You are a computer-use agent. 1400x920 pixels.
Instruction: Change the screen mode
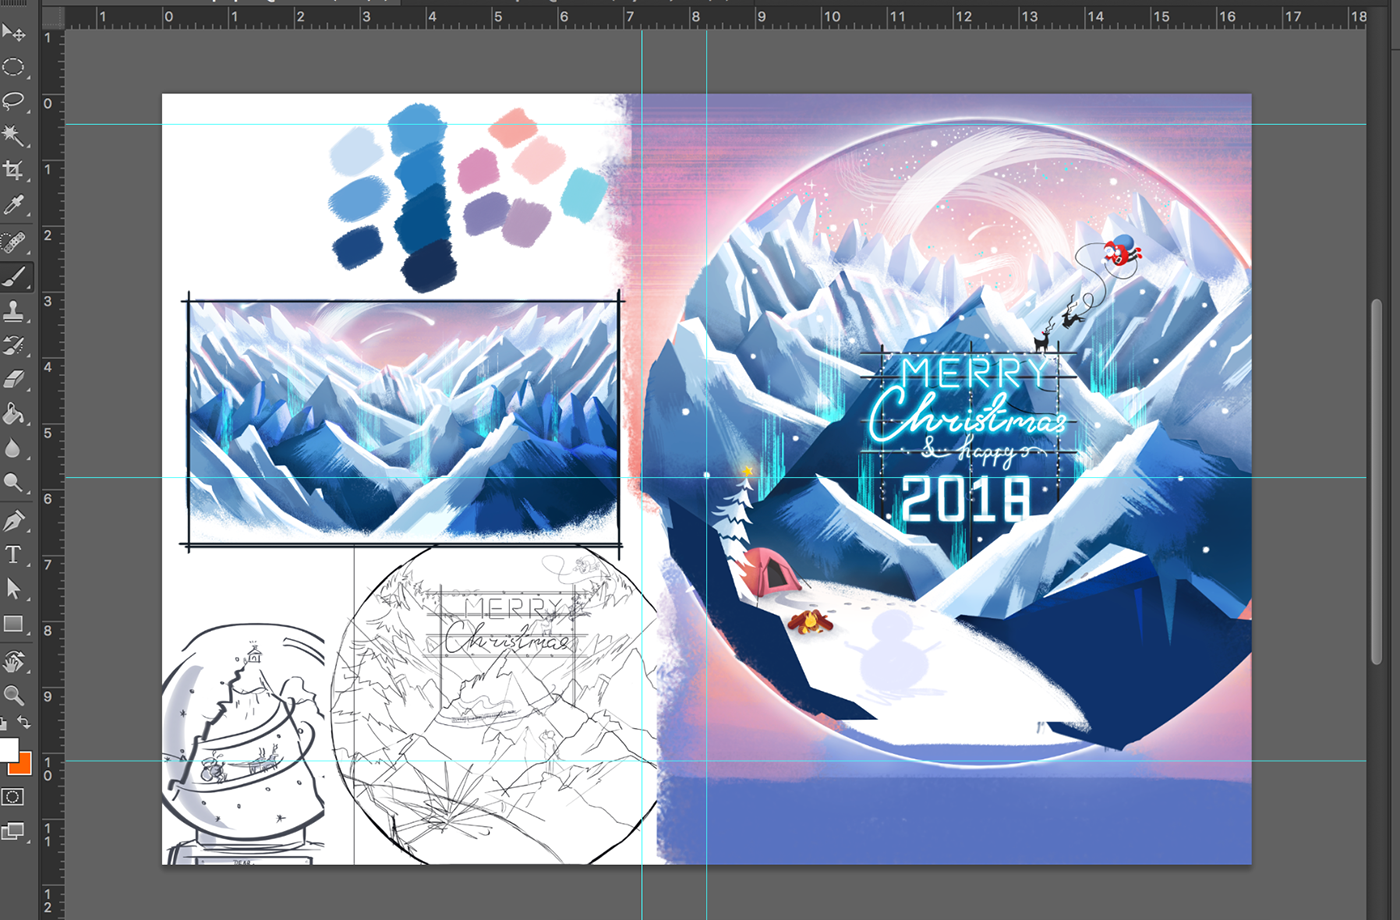pos(13,831)
